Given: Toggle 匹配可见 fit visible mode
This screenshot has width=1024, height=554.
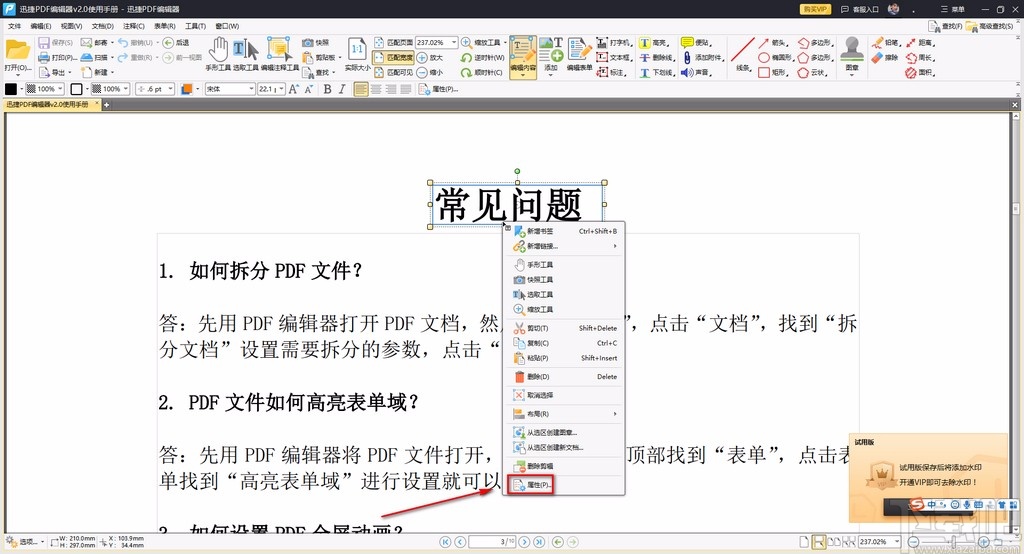Looking at the screenshot, I should 393,73.
